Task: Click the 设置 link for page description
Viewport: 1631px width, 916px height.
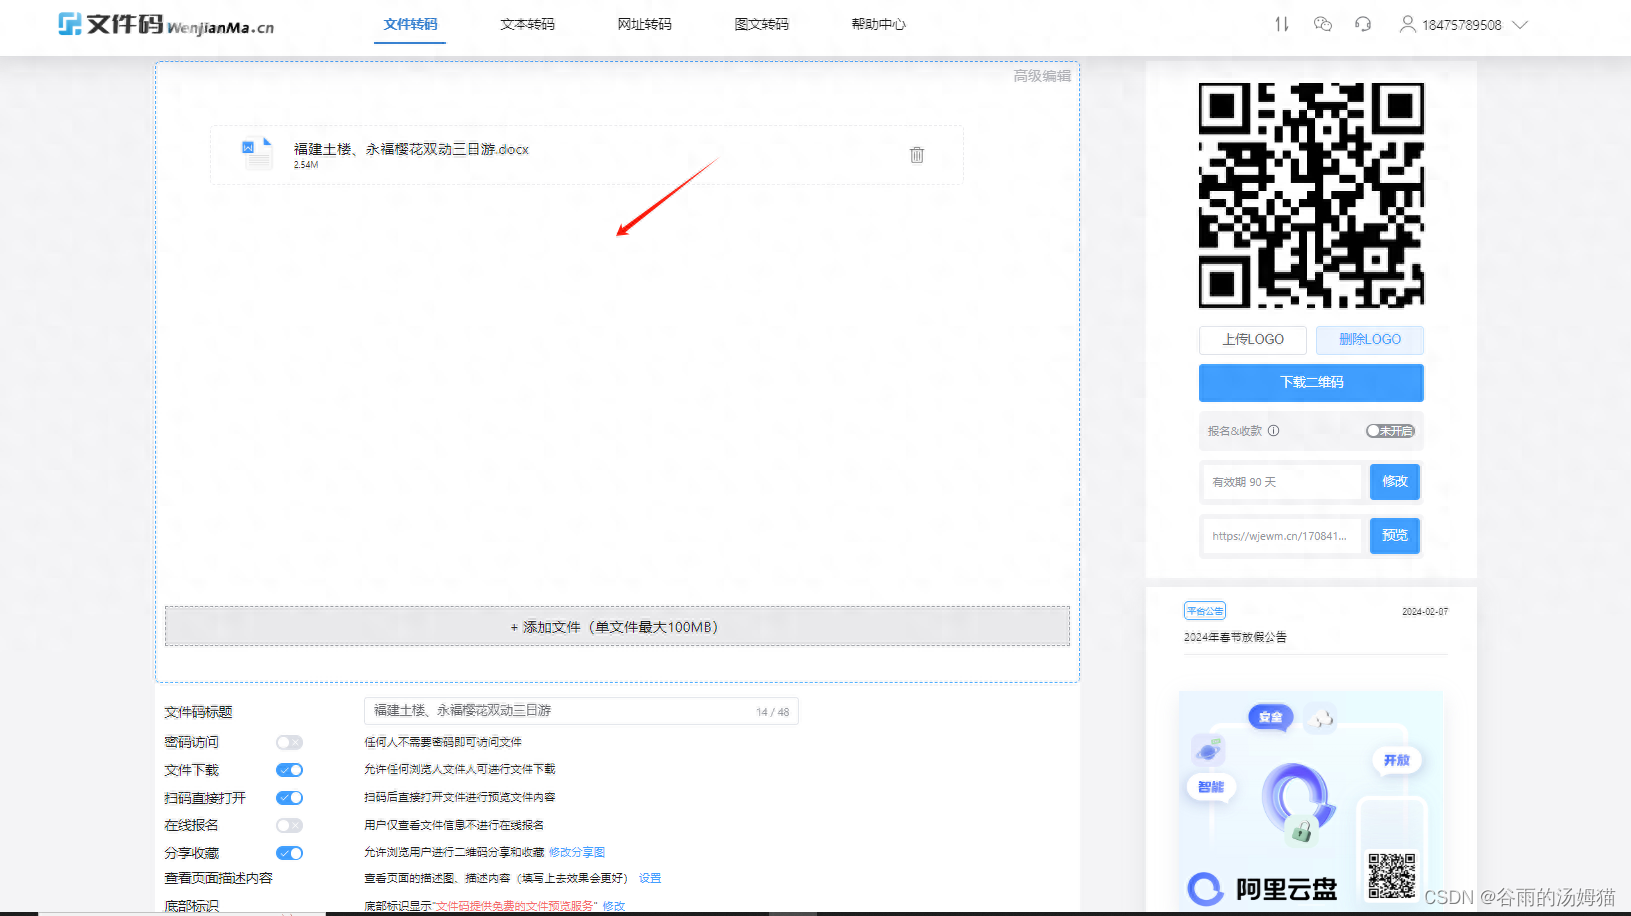Action: [x=650, y=878]
